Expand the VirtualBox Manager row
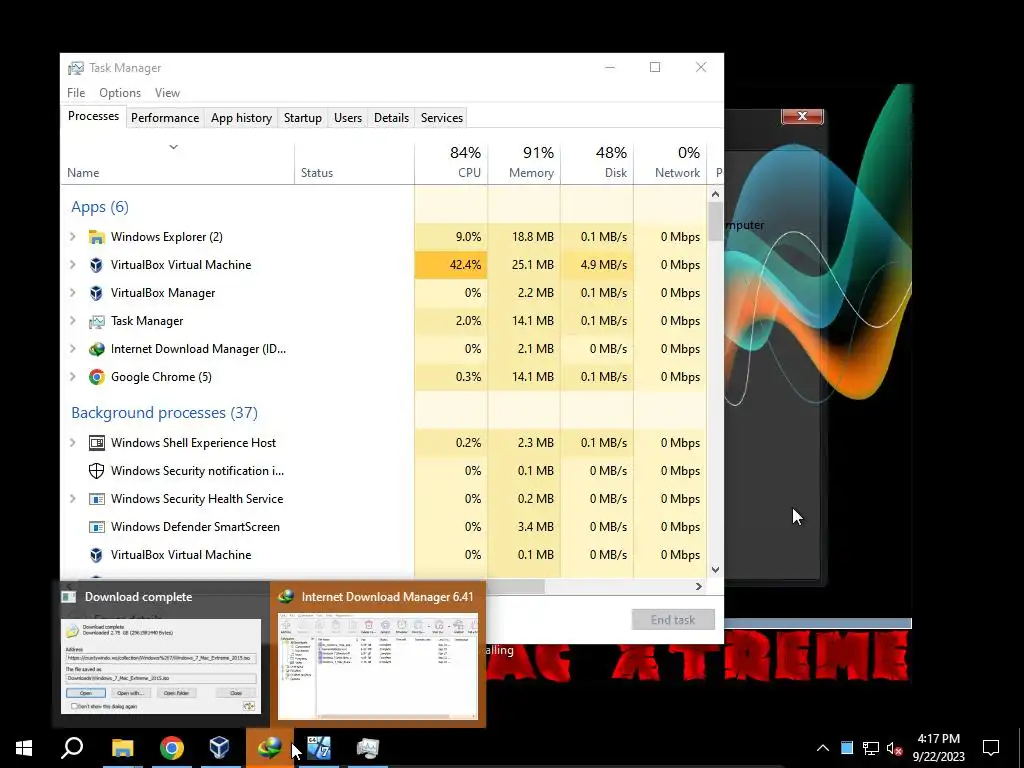 73,293
